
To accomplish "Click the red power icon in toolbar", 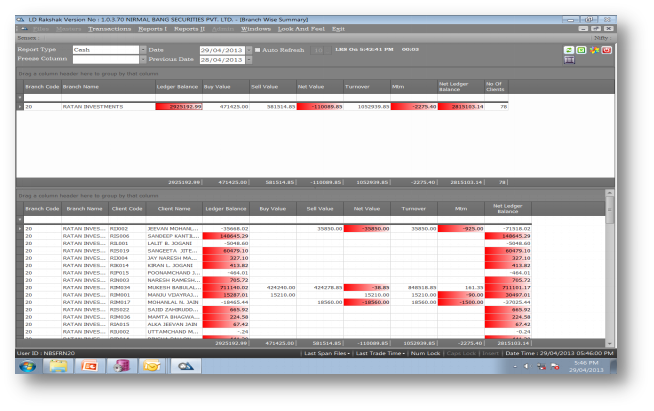I will tap(605, 49).
